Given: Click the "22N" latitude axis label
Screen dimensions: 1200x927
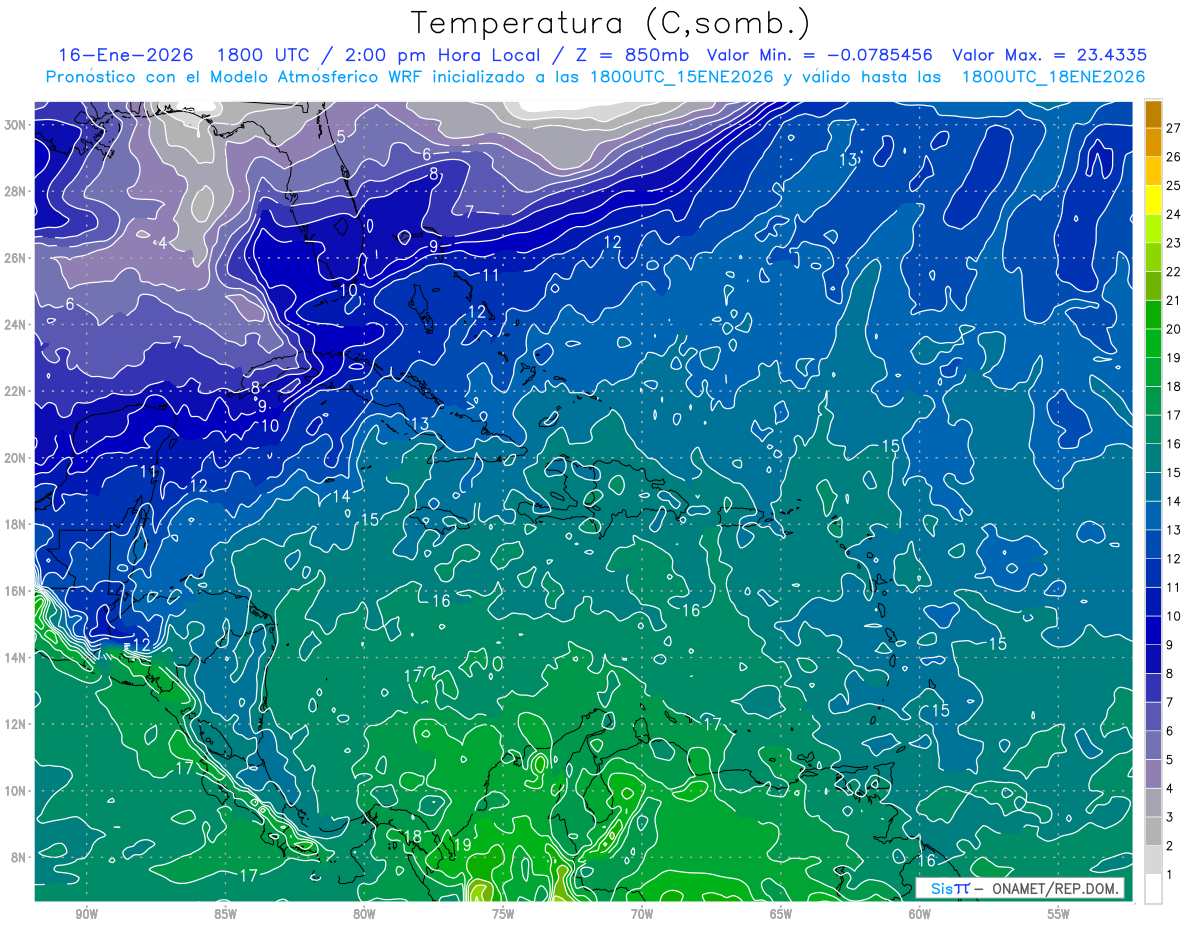Looking at the screenshot, I should 15,391.
